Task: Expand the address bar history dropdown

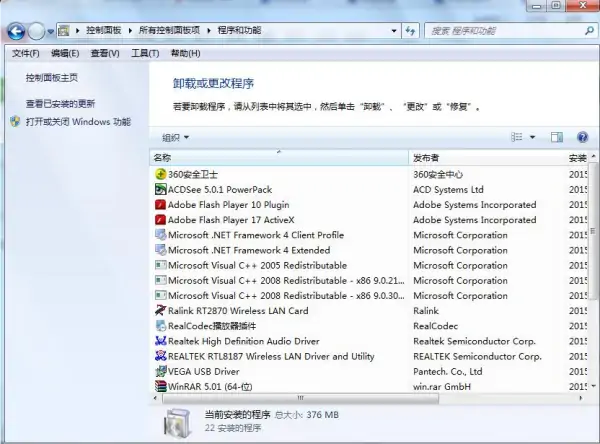Action: tap(394, 31)
